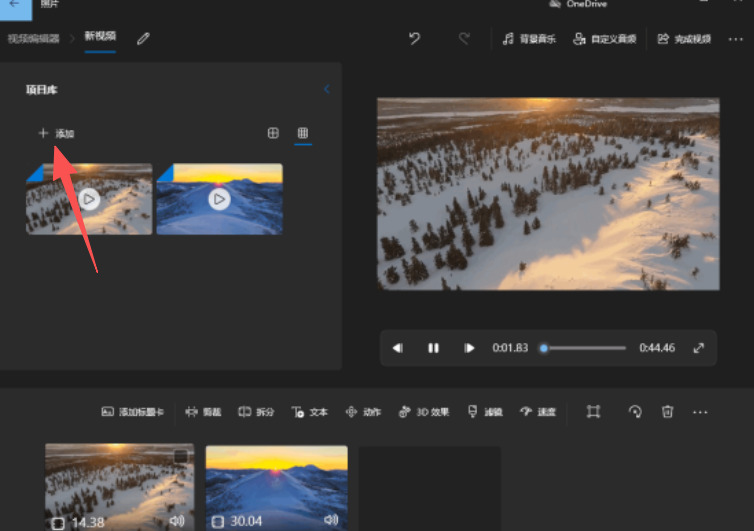This screenshot has width=754, height=531.
Task: Go back using the blue back arrow
Action: (15, 7)
